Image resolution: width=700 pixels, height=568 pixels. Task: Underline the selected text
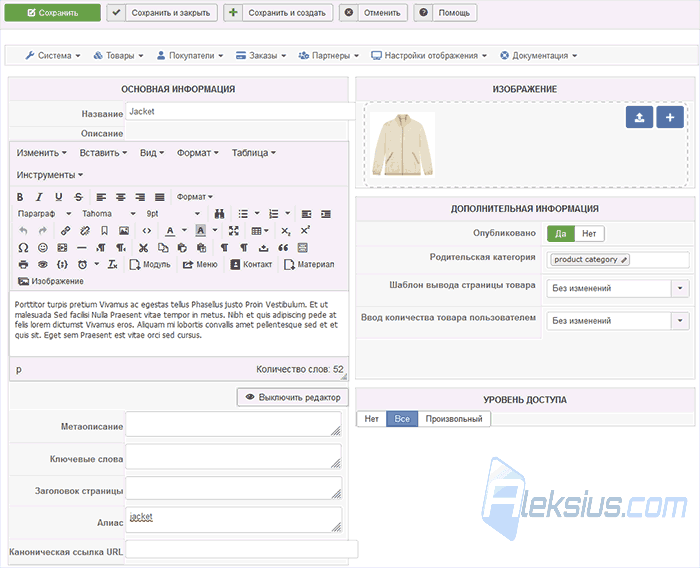tap(58, 197)
